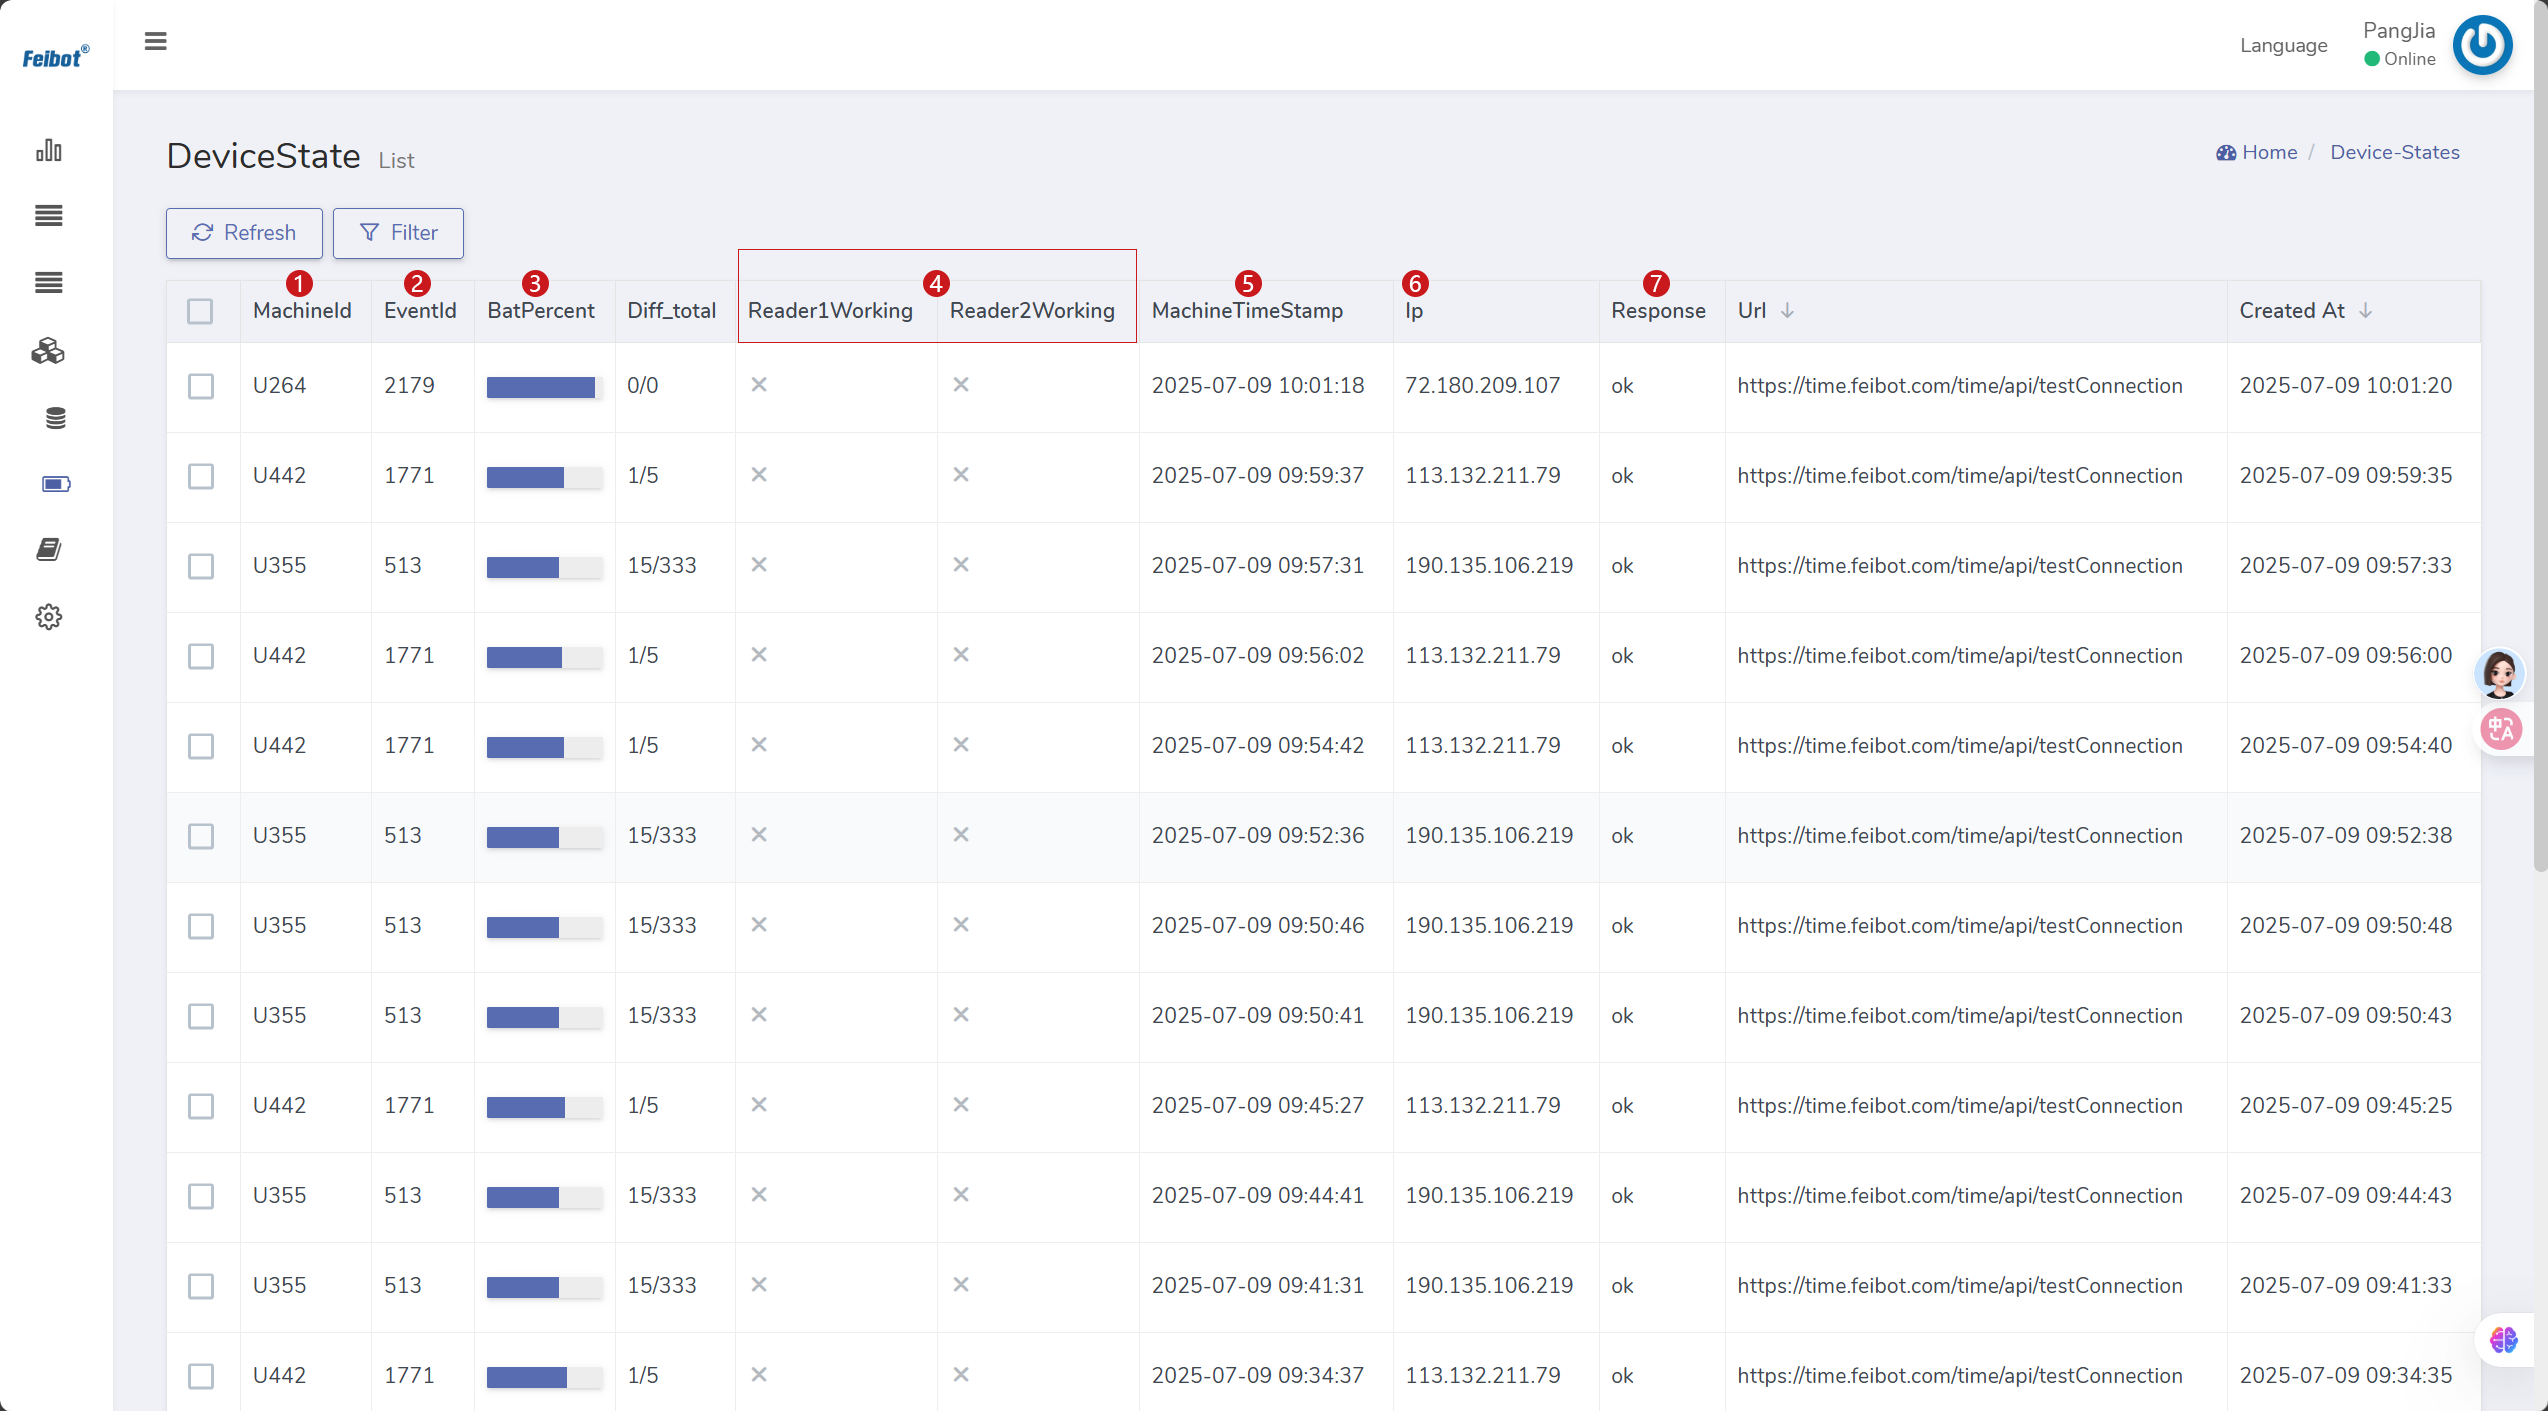The width and height of the screenshot is (2548, 1411).
Task: Click machine ID U264
Action: click(279, 385)
